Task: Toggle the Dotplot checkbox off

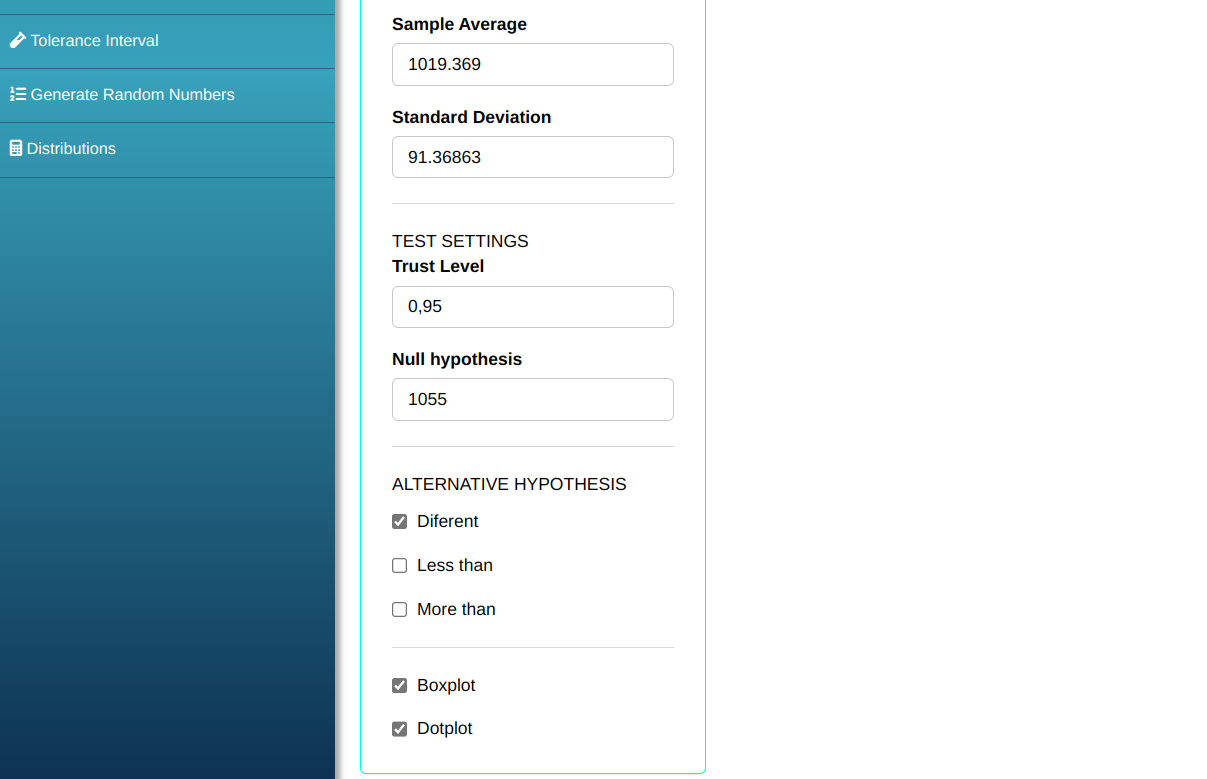Action: (x=400, y=729)
